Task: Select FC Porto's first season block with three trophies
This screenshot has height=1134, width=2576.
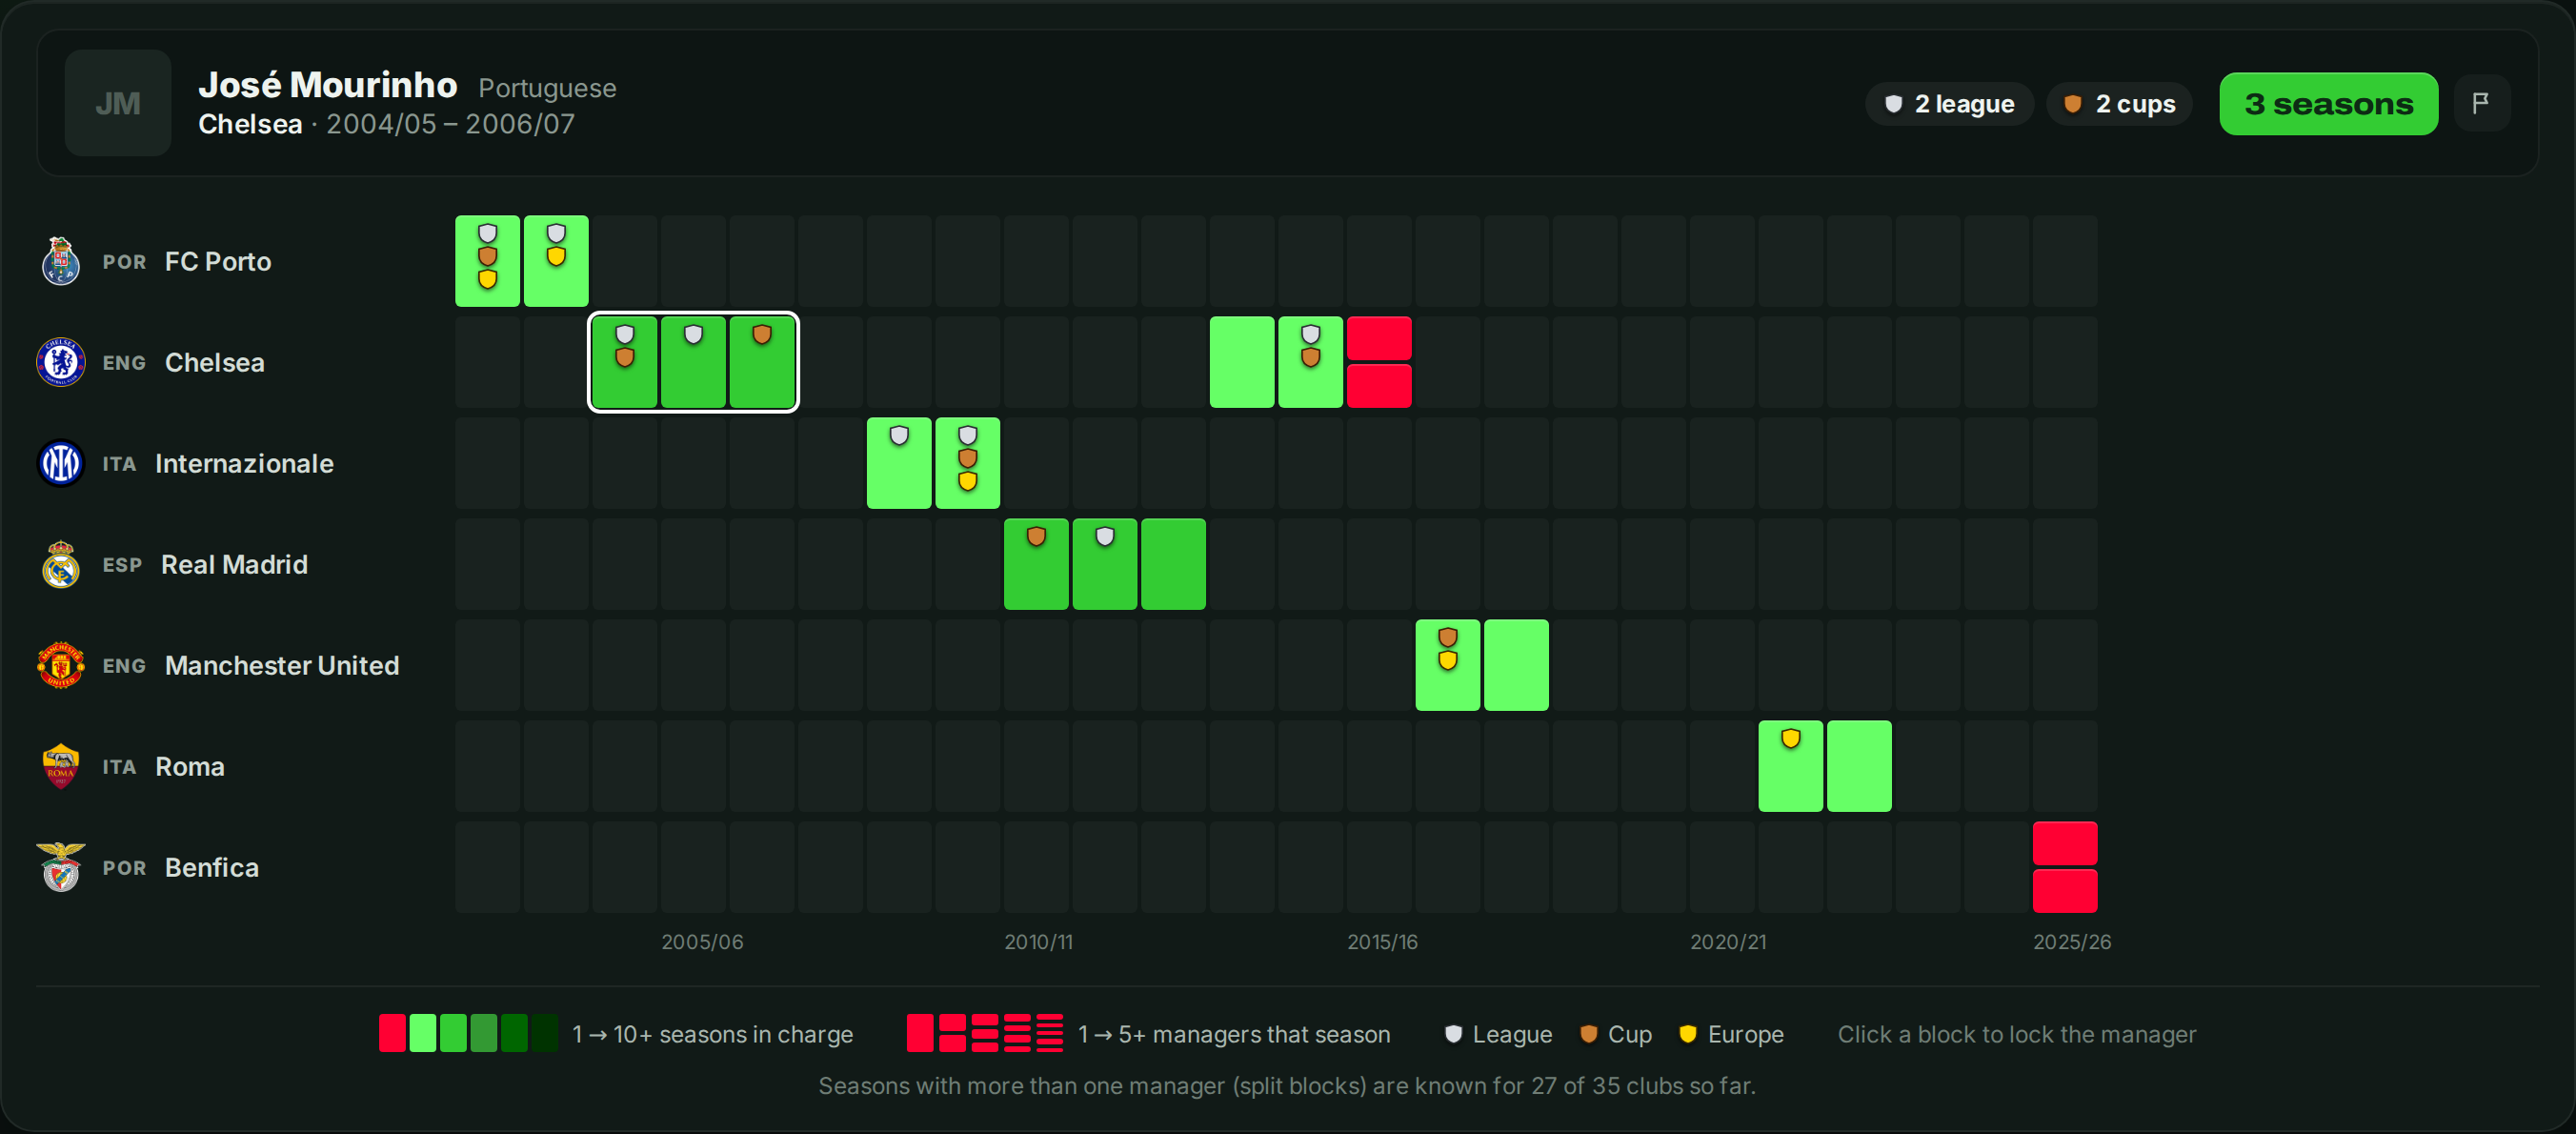Action: click(x=487, y=261)
